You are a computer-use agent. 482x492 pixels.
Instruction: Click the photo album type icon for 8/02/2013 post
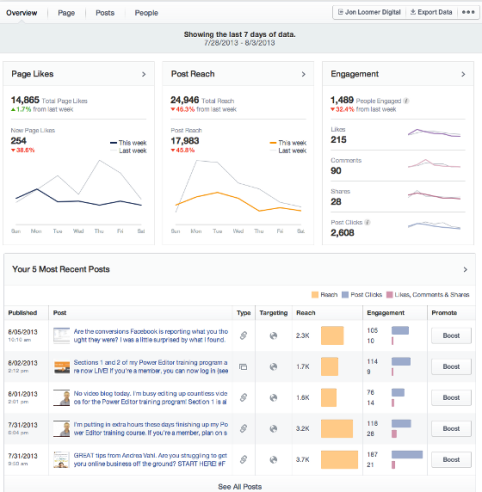click(243, 367)
